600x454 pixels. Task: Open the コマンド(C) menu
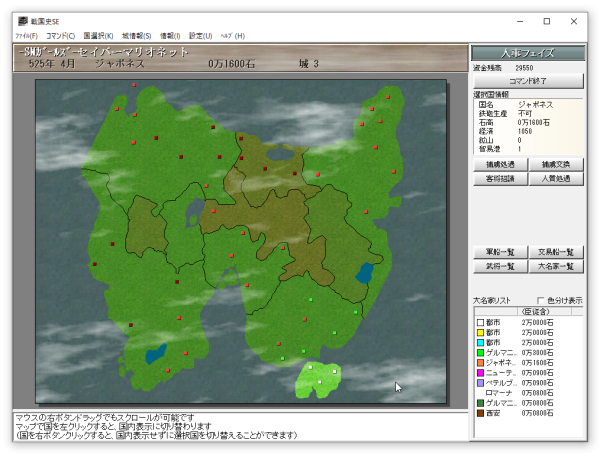click(61, 36)
